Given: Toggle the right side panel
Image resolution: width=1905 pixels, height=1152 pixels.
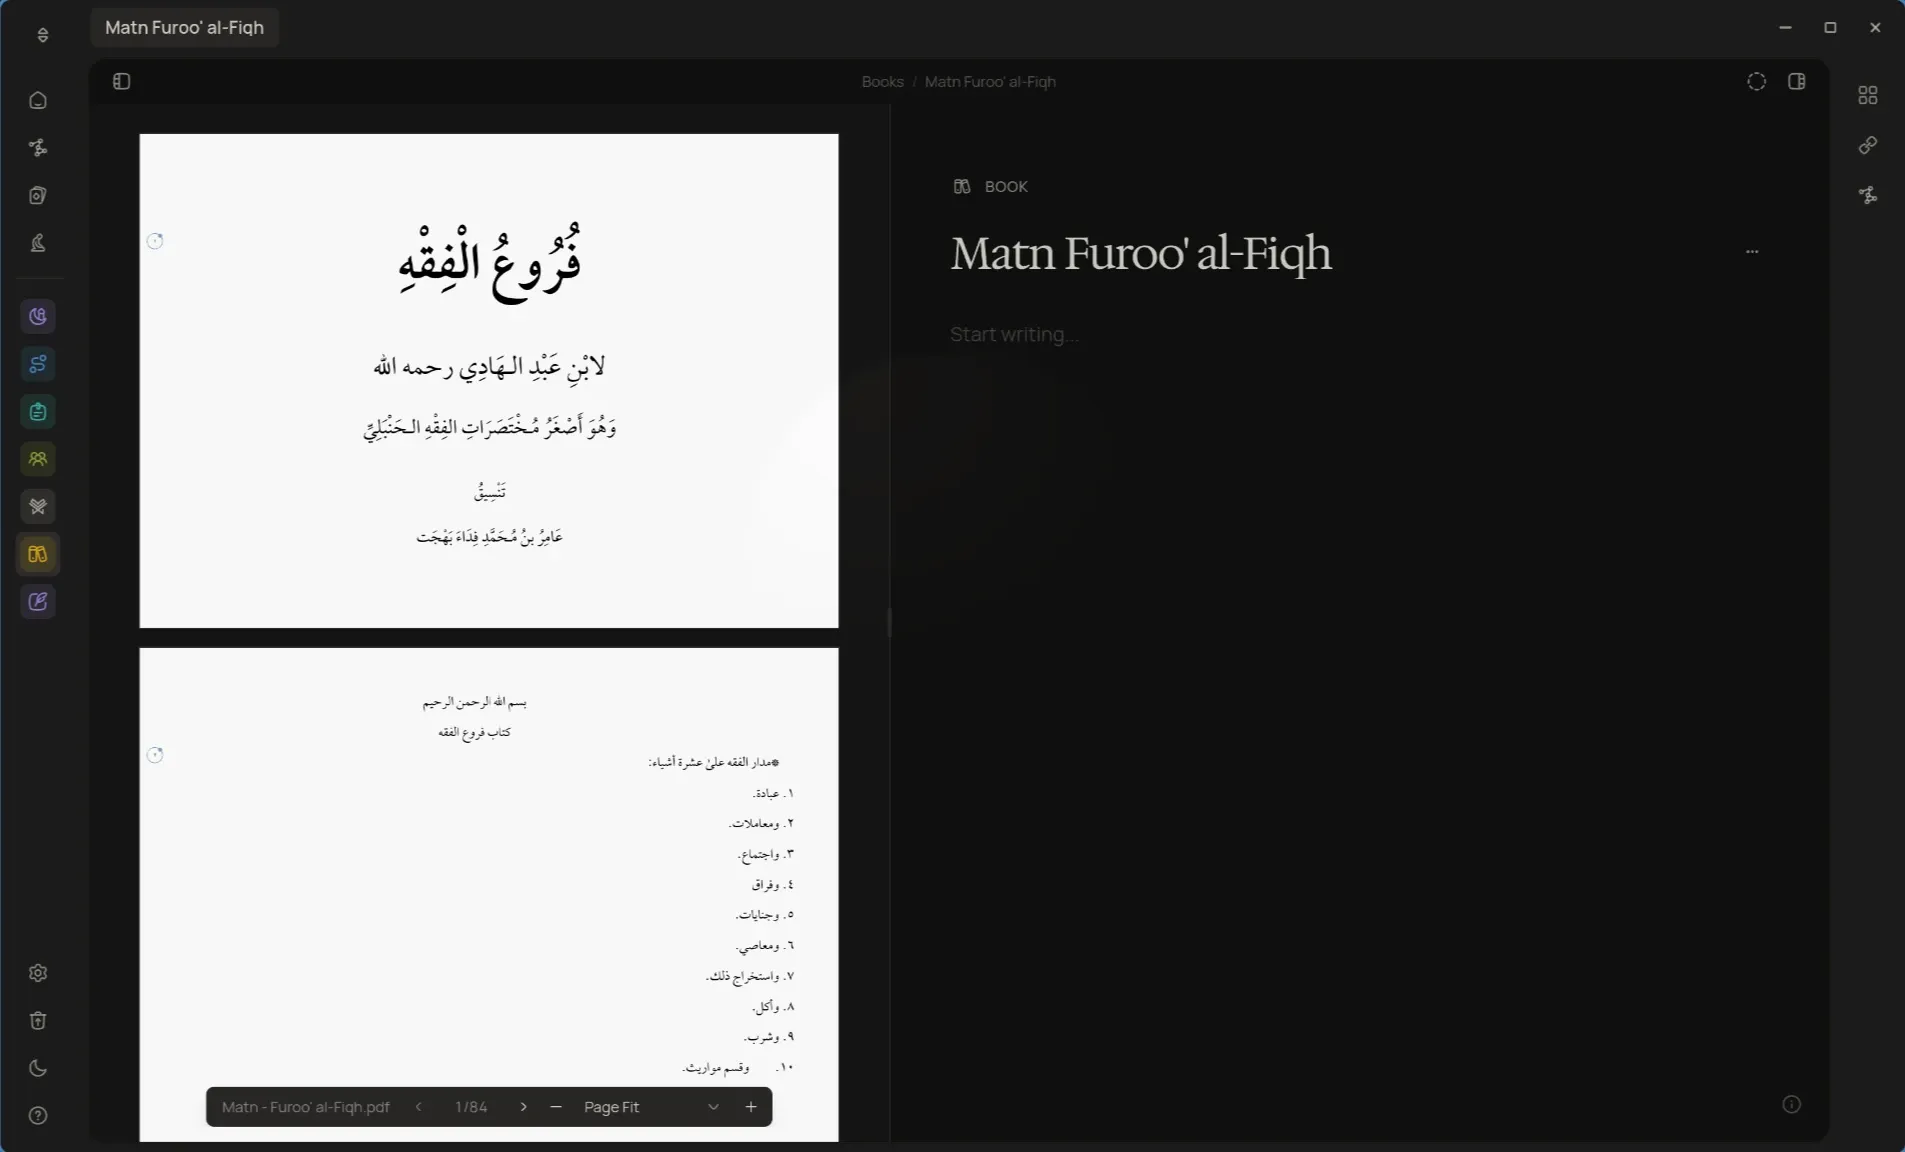Looking at the screenshot, I should [1797, 82].
